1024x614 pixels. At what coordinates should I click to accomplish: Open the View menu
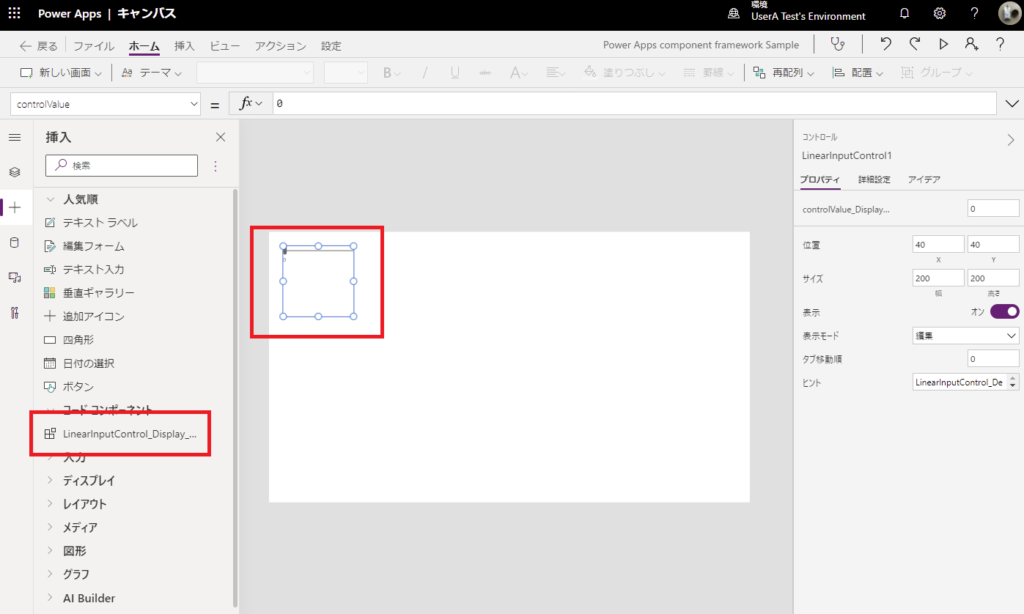(x=224, y=46)
